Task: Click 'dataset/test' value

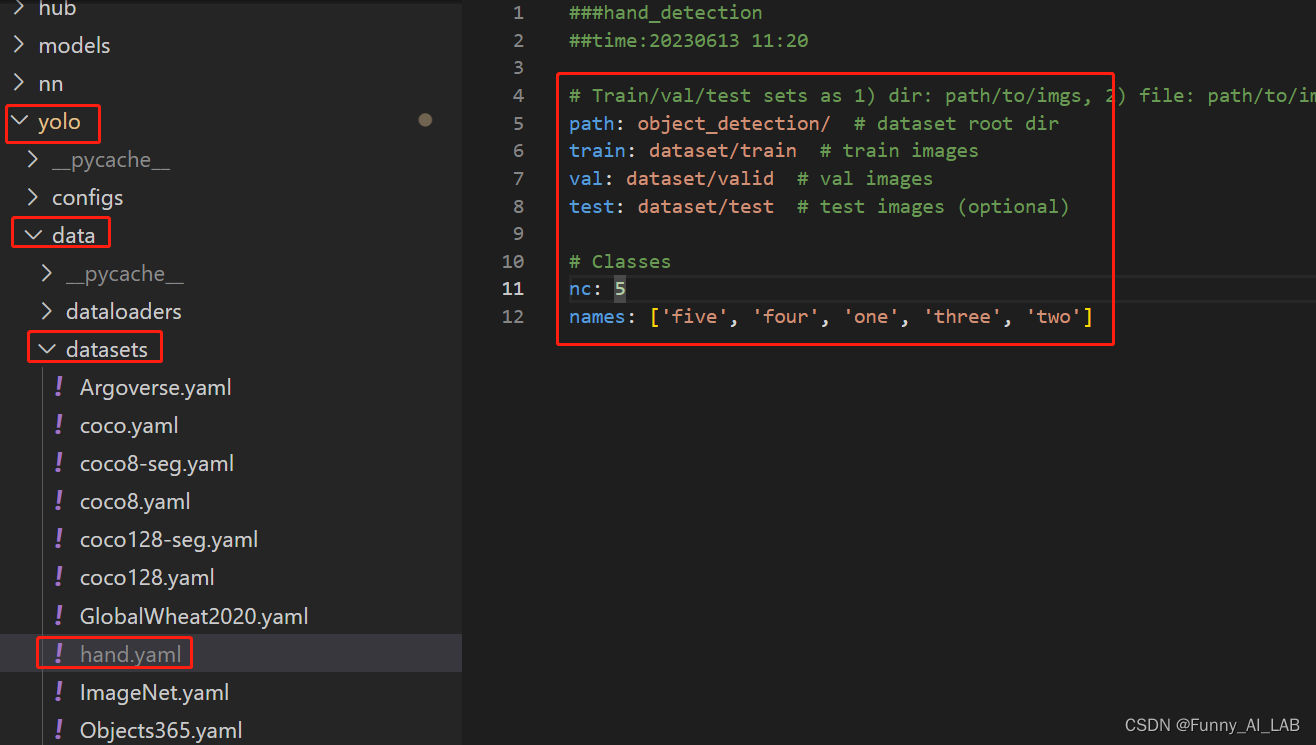Action: click(x=706, y=207)
